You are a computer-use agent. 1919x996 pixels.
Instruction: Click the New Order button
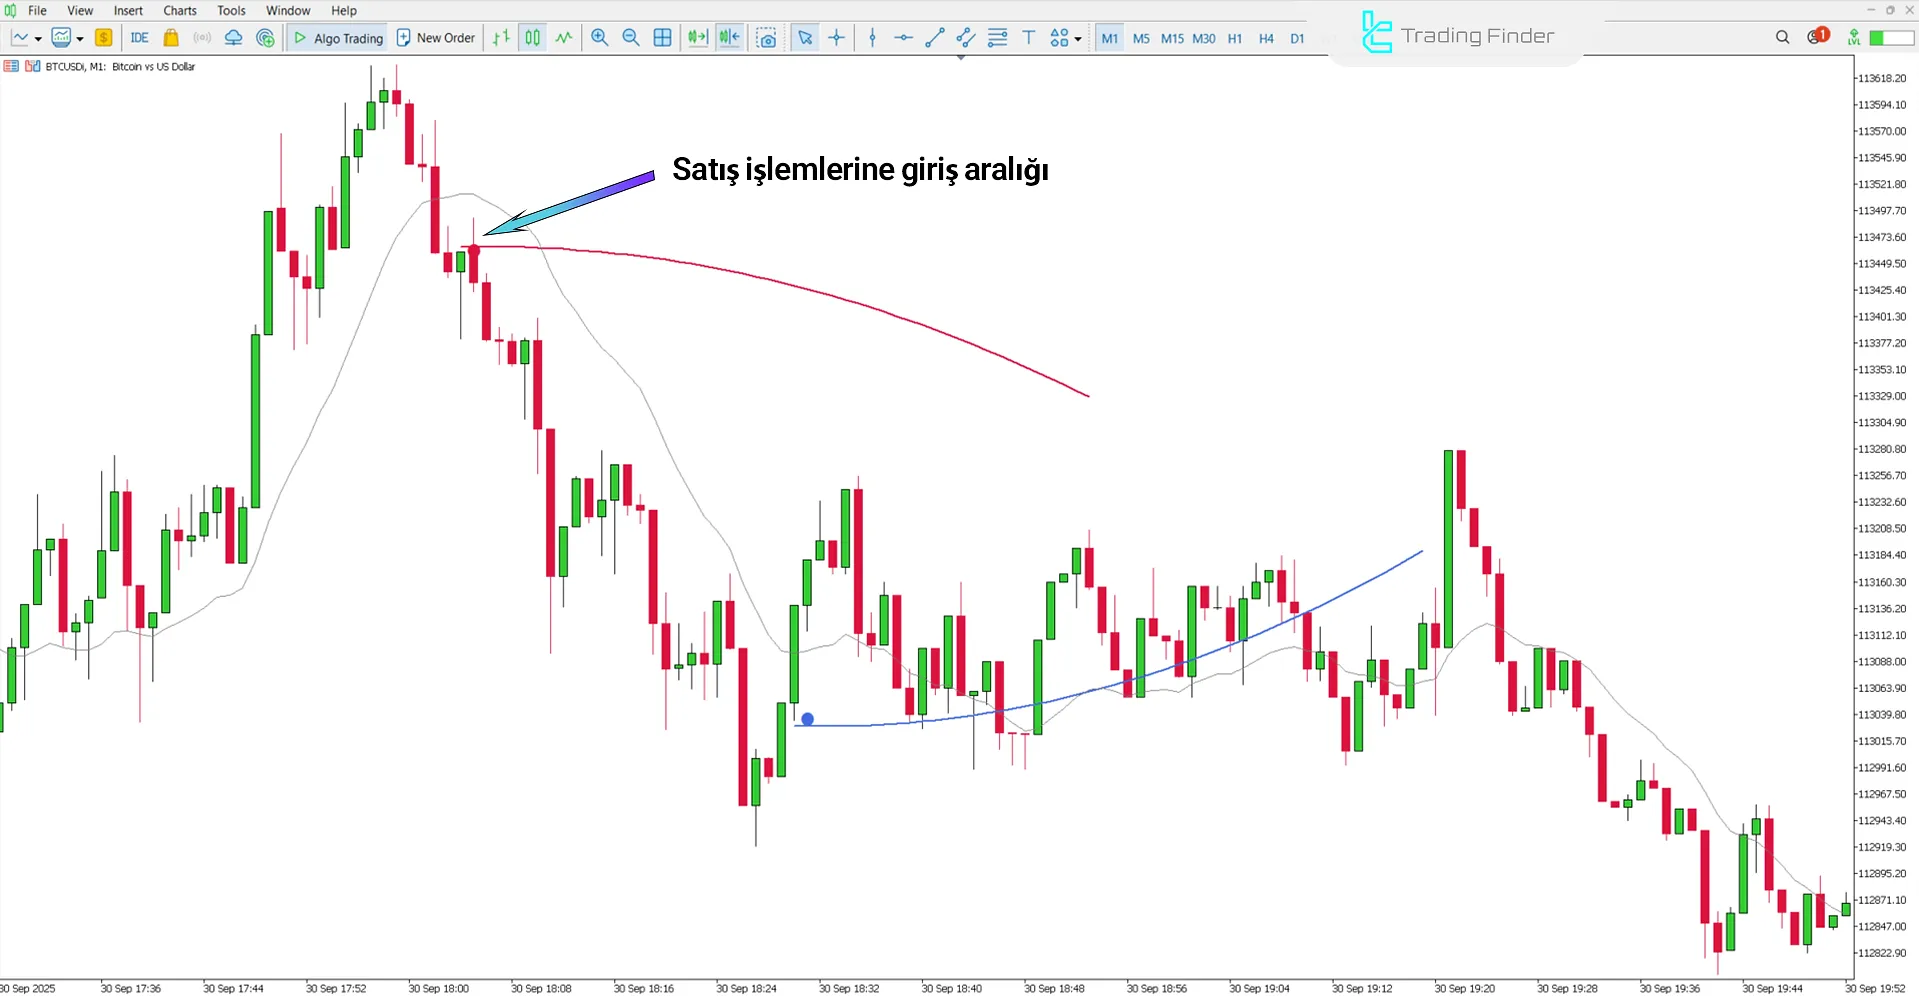436,38
